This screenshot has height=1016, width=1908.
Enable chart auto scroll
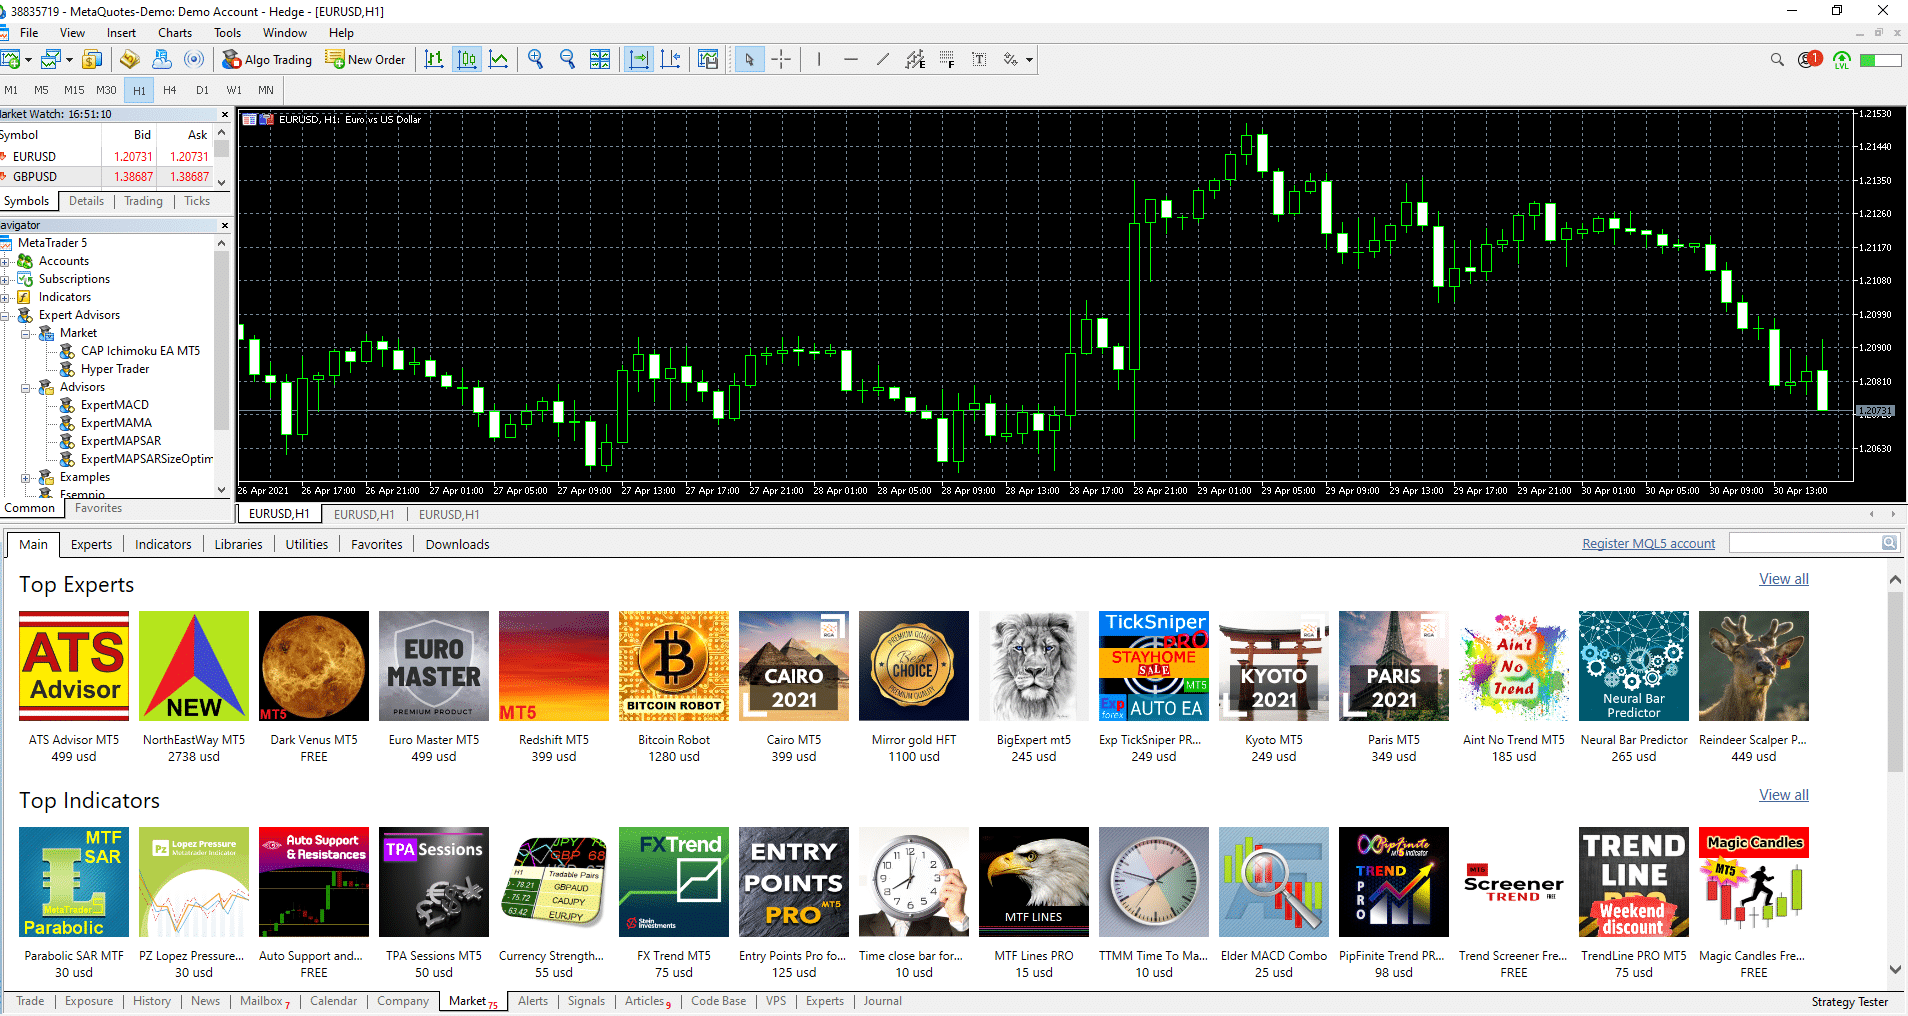tap(638, 59)
